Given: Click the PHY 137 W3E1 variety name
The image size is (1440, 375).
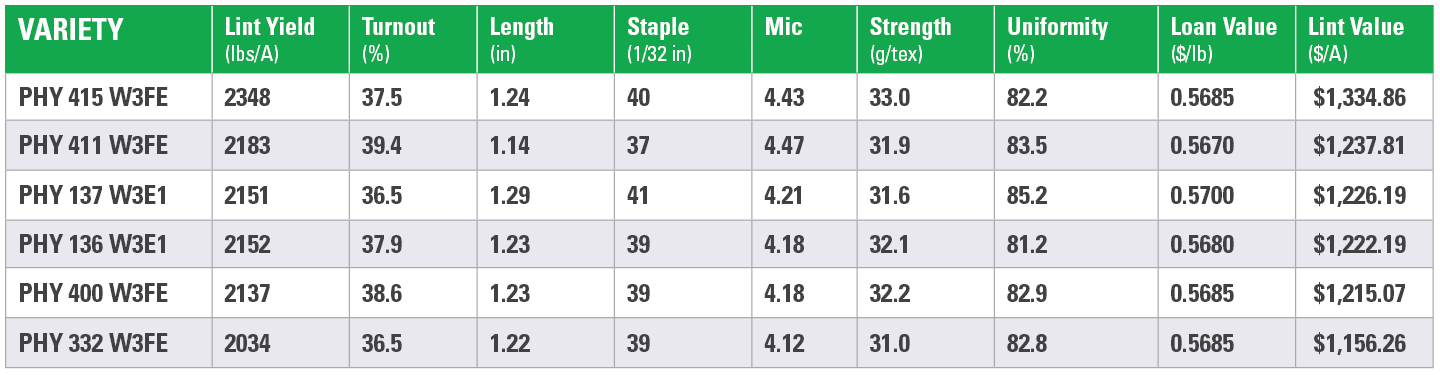Looking at the screenshot, I should pos(92,196).
